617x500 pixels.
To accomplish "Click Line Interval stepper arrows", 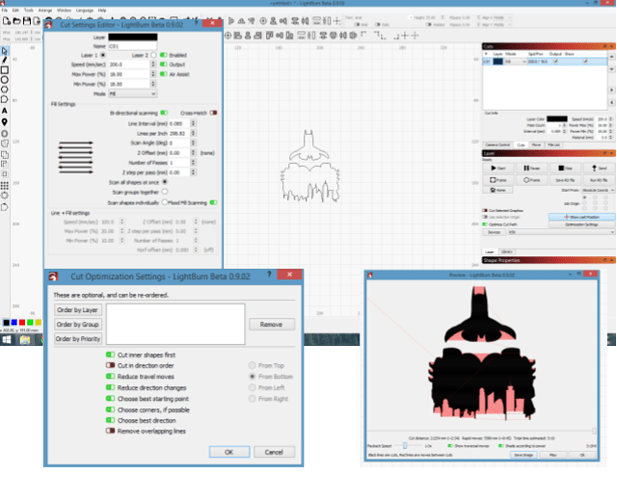I will coord(193,124).
